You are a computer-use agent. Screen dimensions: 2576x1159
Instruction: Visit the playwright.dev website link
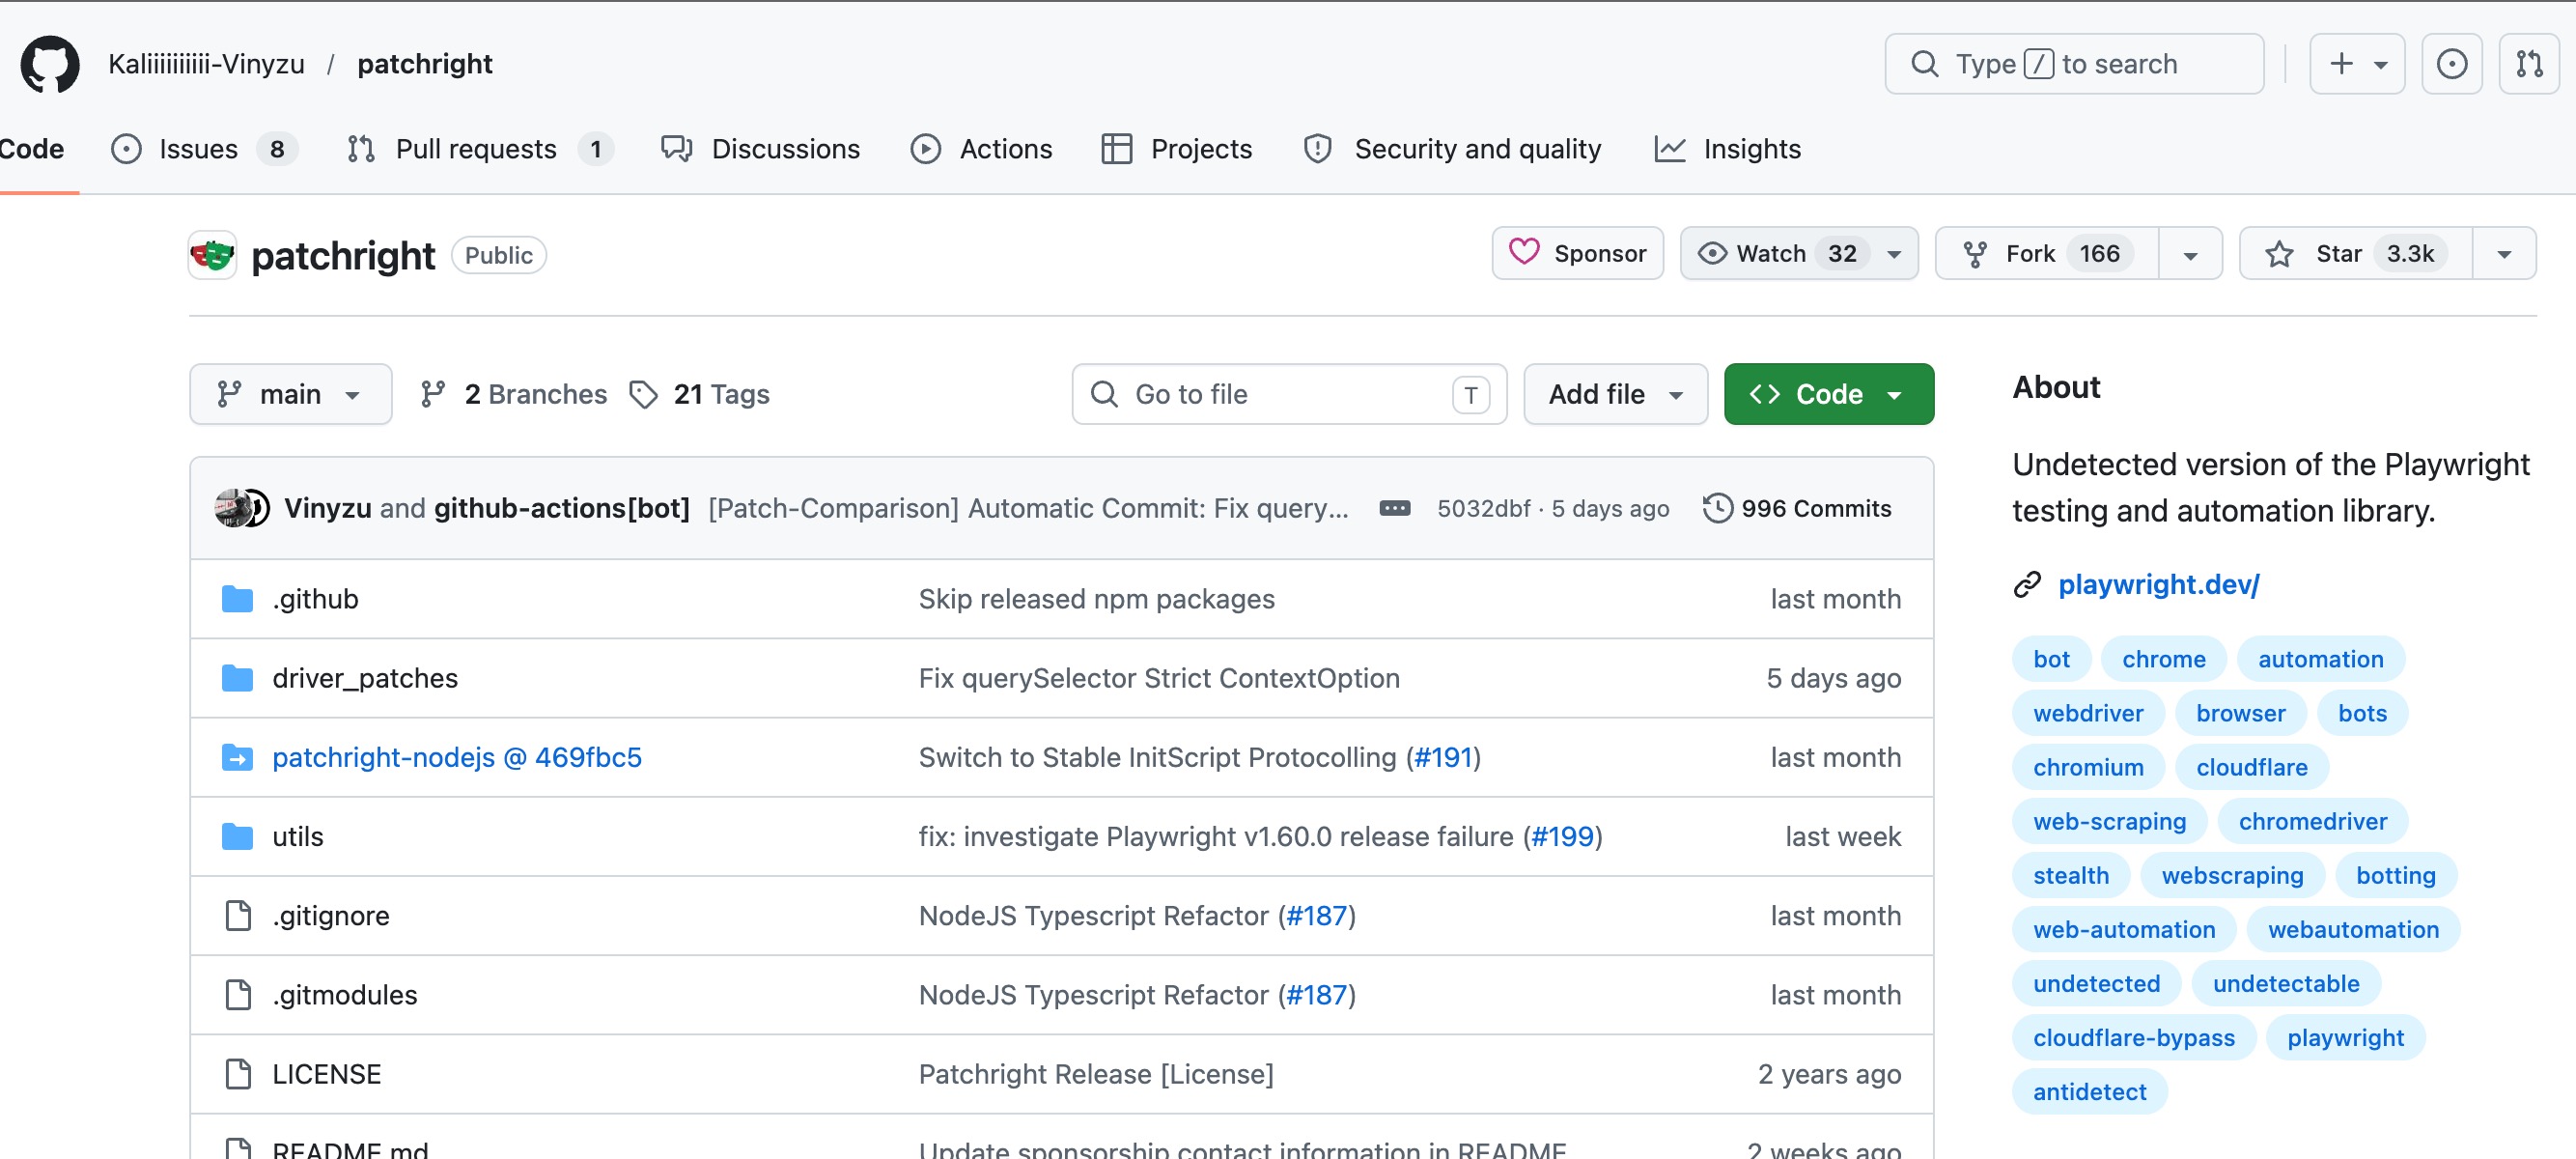point(2158,584)
